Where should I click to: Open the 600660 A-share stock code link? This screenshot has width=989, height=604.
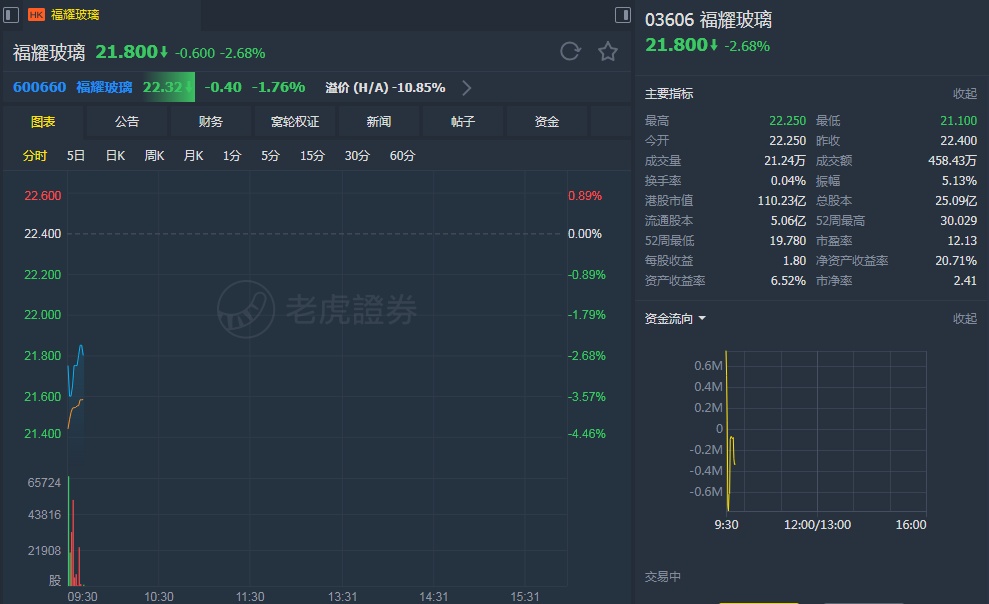pos(39,87)
